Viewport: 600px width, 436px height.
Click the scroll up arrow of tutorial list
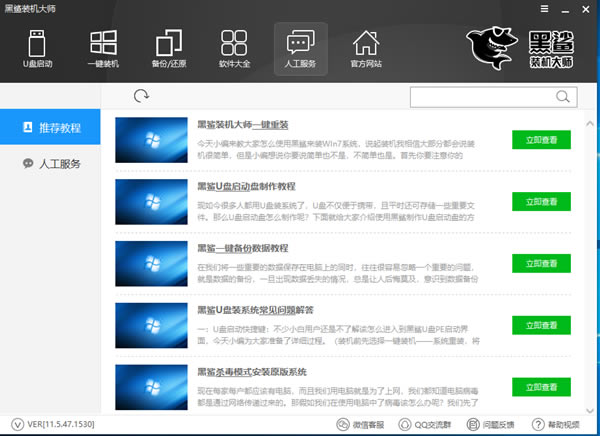pyautogui.click(x=590, y=123)
